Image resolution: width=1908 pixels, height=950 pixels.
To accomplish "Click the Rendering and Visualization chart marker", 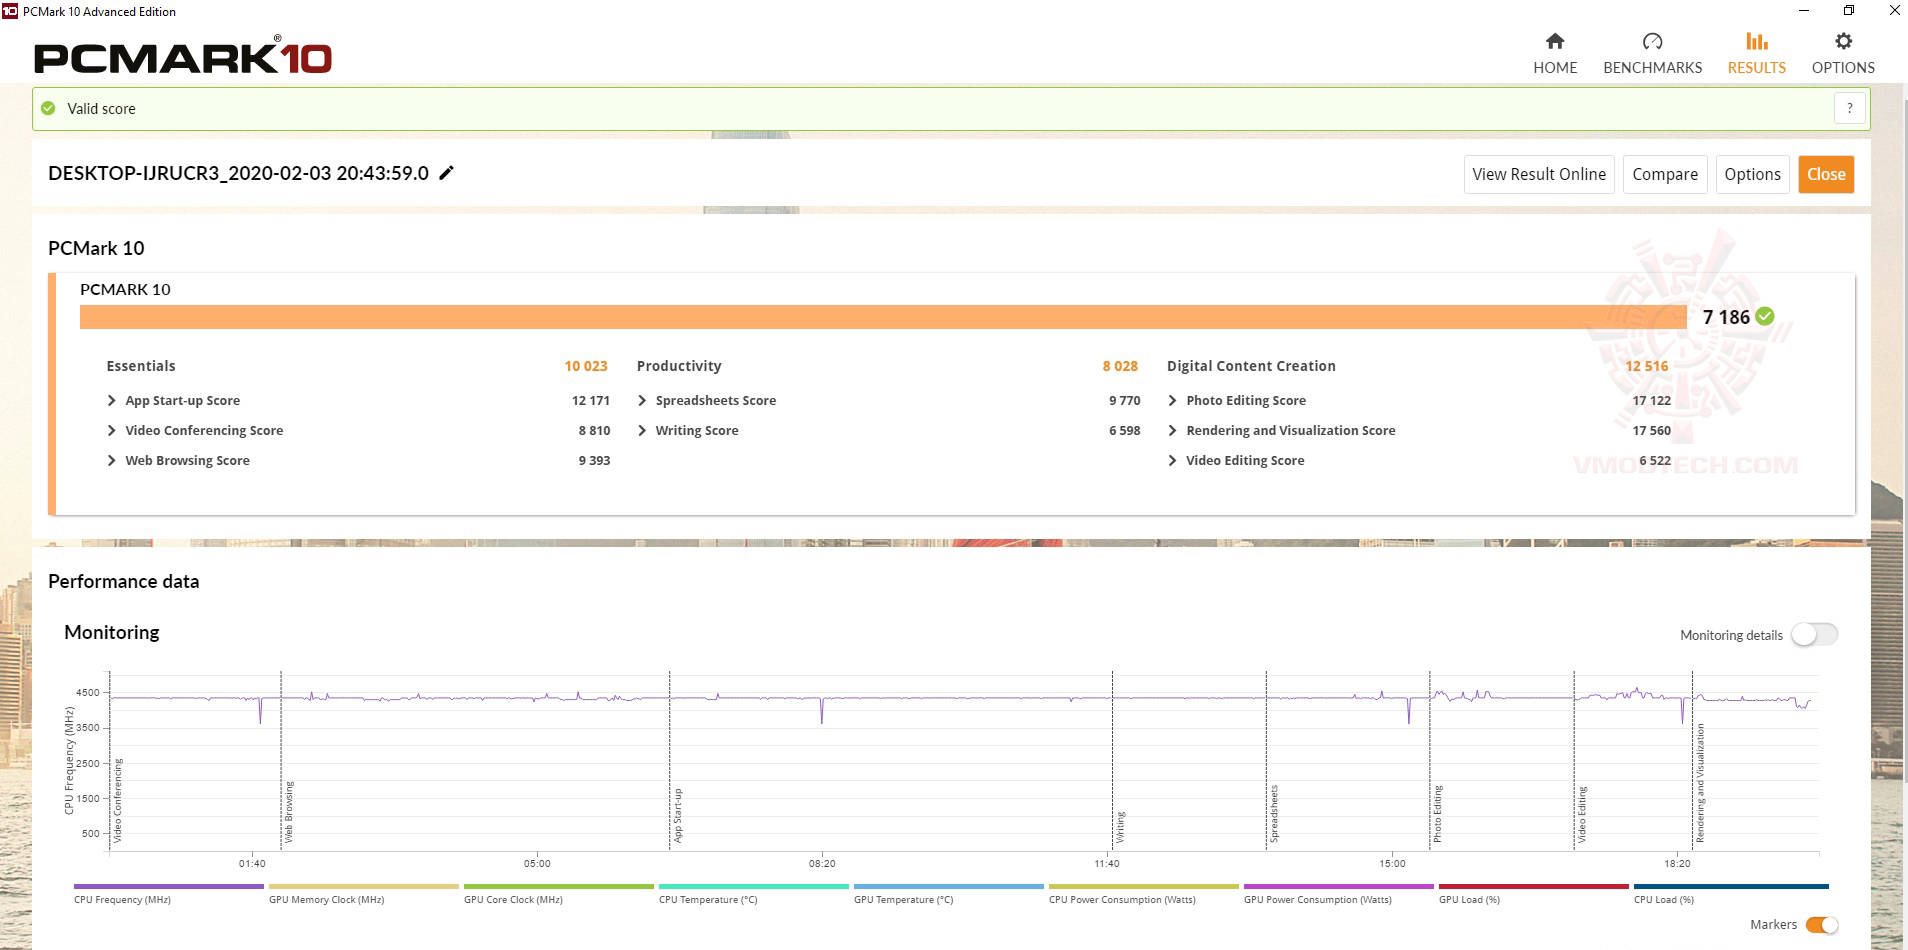I will click(1700, 783).
